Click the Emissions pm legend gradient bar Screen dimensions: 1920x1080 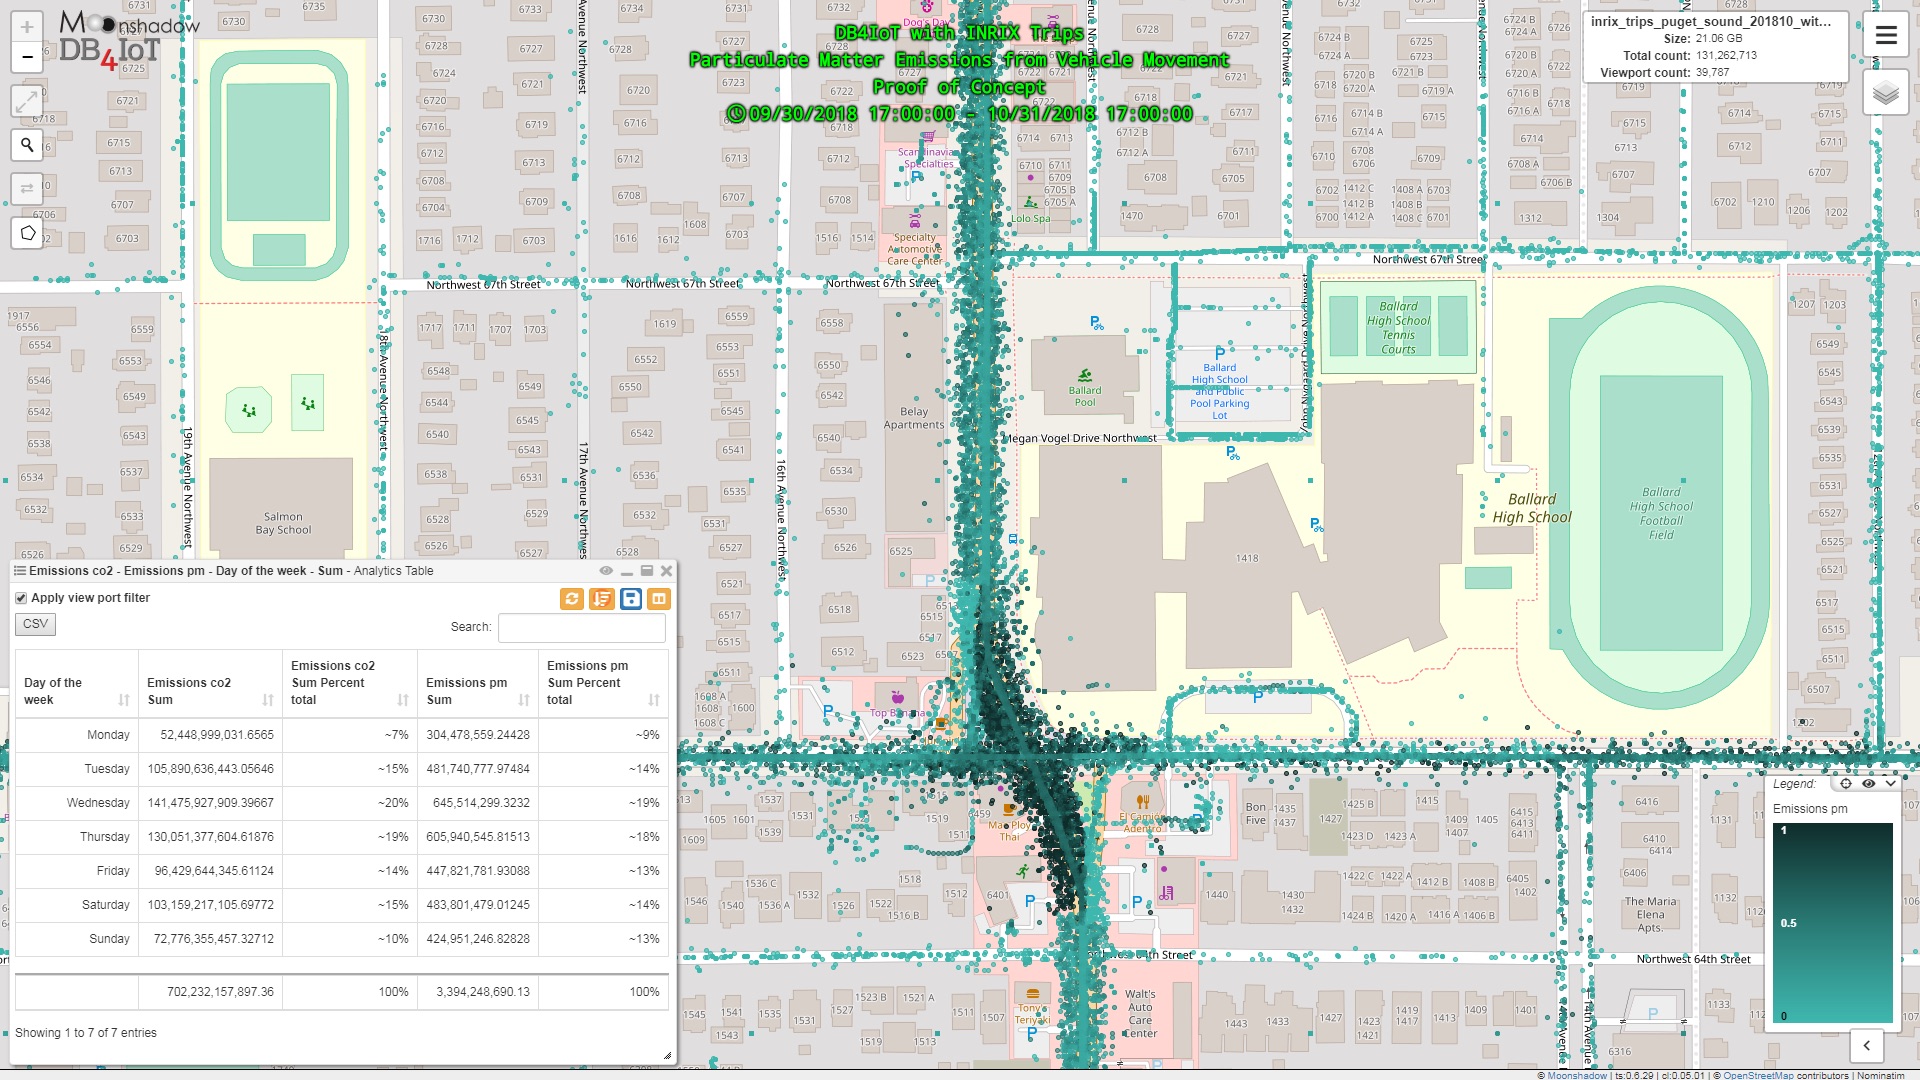(x=1832, y=922)
